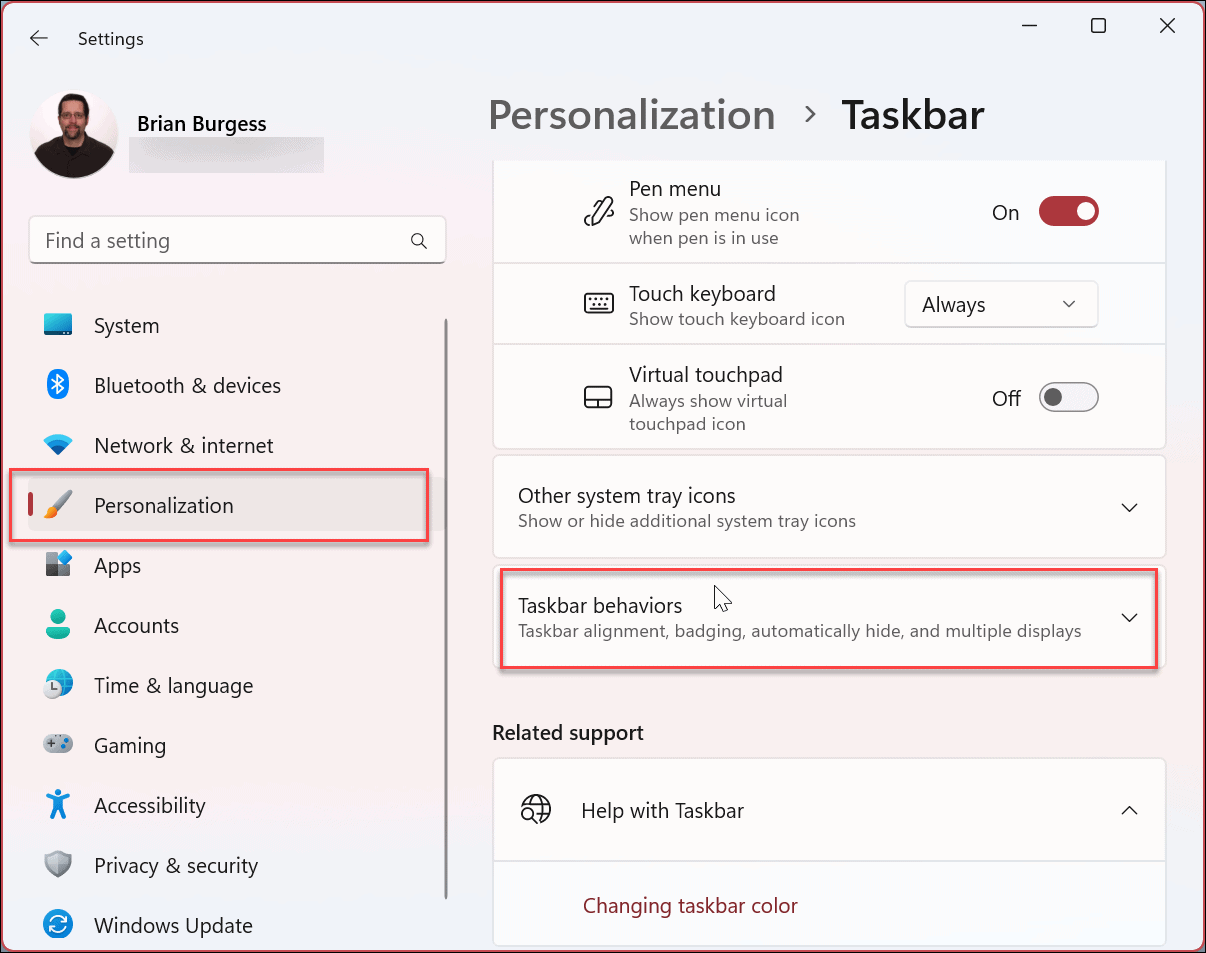Click the Changing taskbar color link

[690, 905]
